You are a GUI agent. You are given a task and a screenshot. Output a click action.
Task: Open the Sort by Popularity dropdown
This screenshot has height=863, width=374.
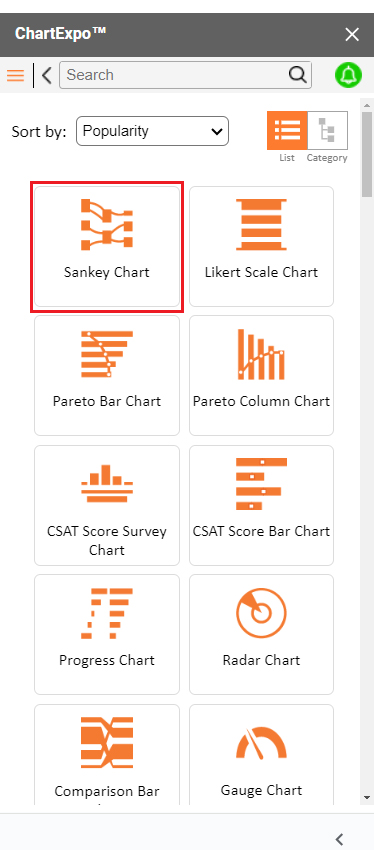tap(152, 131)
